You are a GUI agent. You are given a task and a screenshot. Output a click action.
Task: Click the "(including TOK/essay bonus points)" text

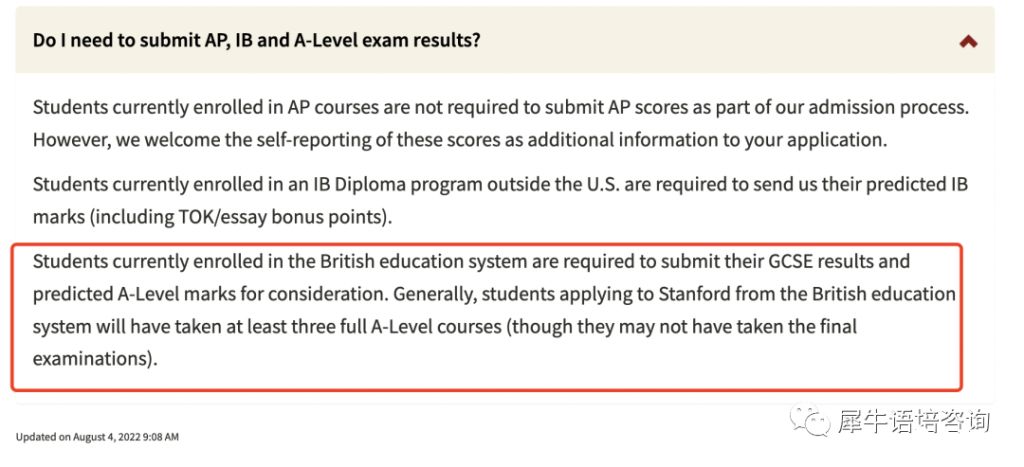tap(240, 217)
